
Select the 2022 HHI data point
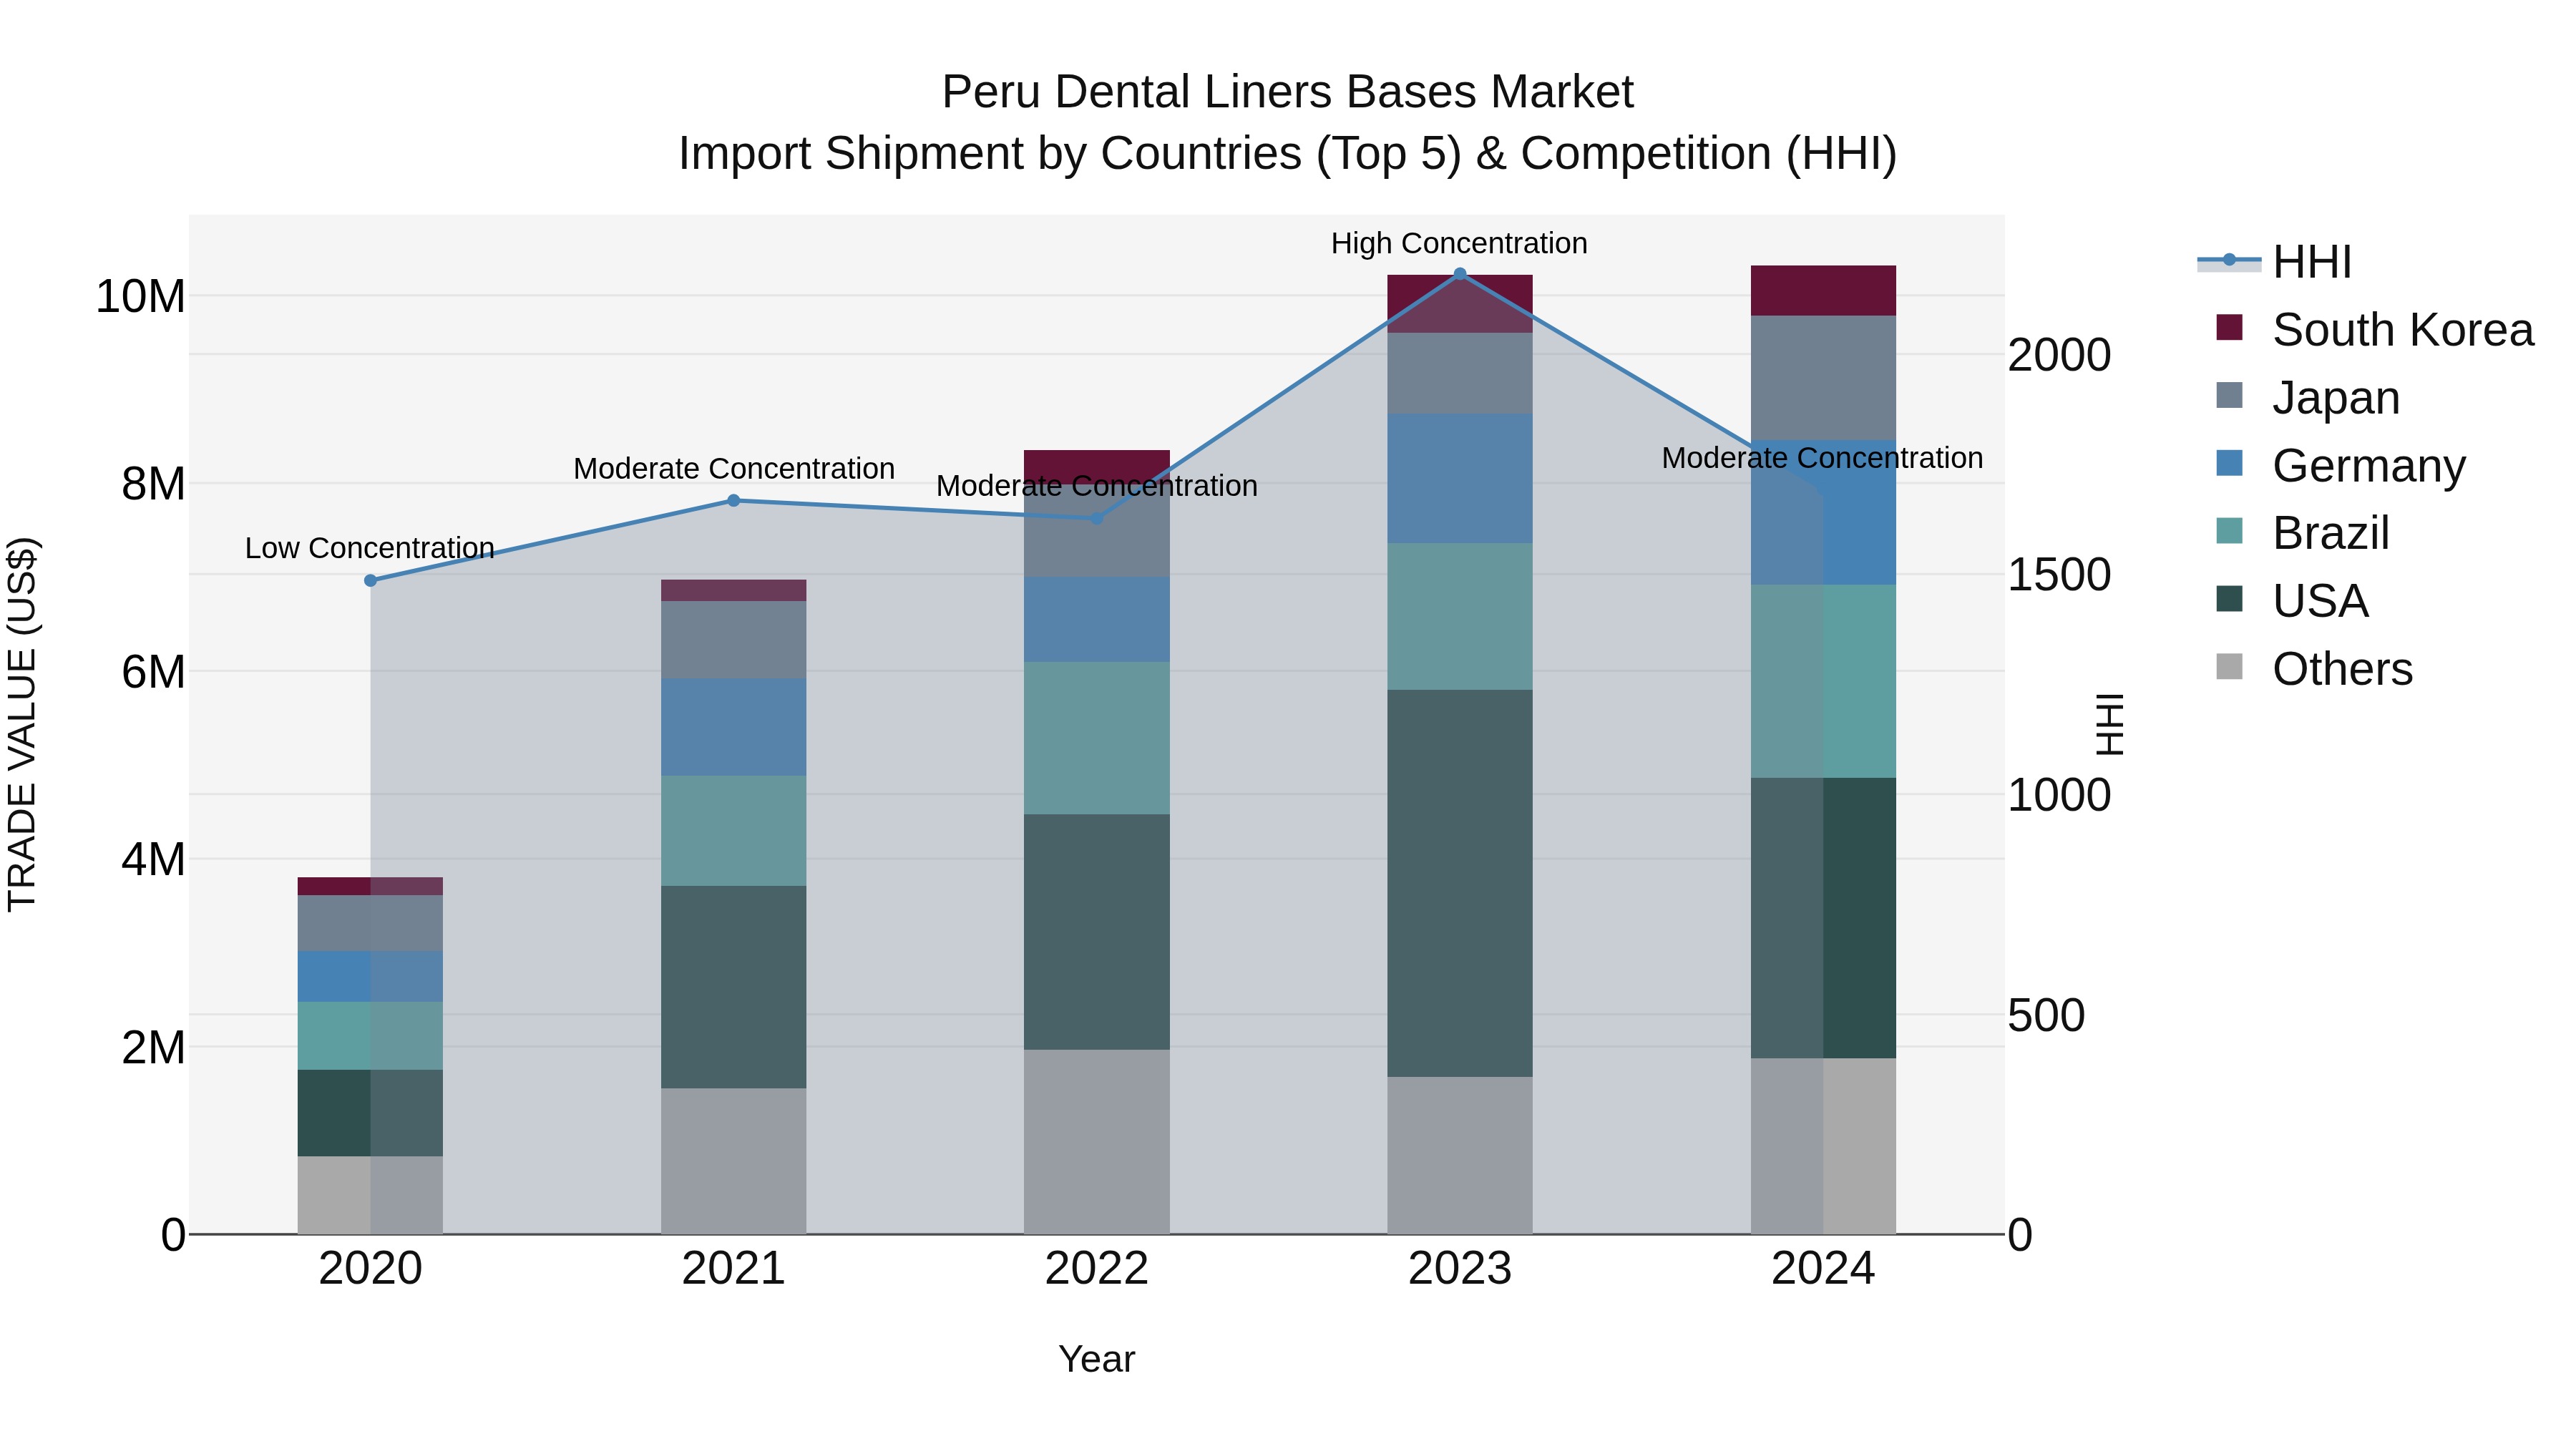tap(1096, 518)
